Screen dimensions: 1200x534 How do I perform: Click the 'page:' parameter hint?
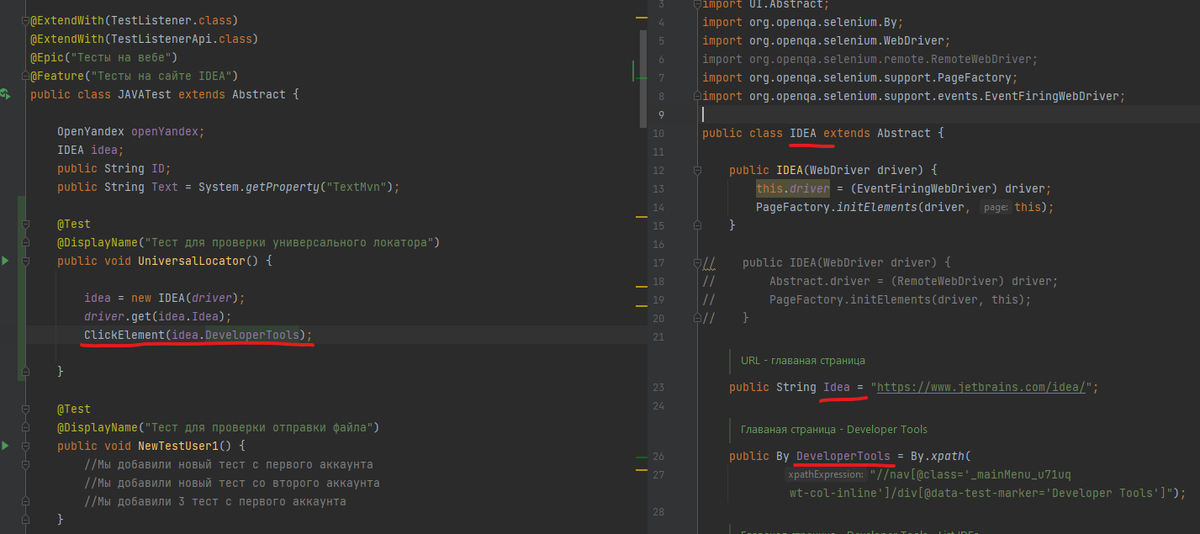994,207
